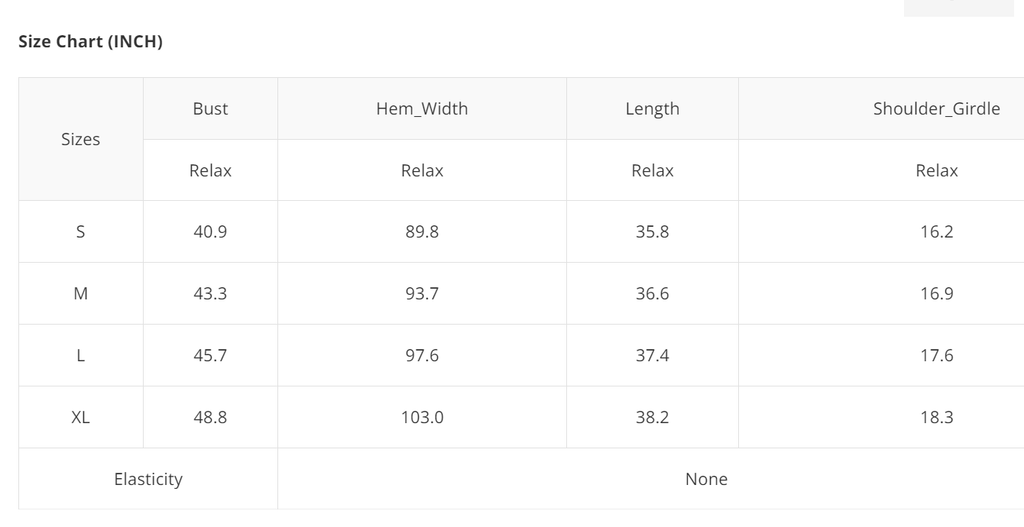Screen dimensions: 1024x527
Task: Click the Relax label under Bust
Action: pos(210,171)
